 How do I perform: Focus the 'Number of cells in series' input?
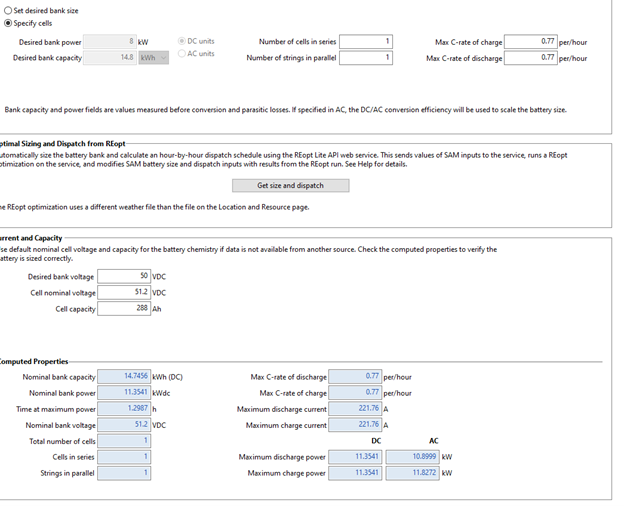click(x=366, y=42)
